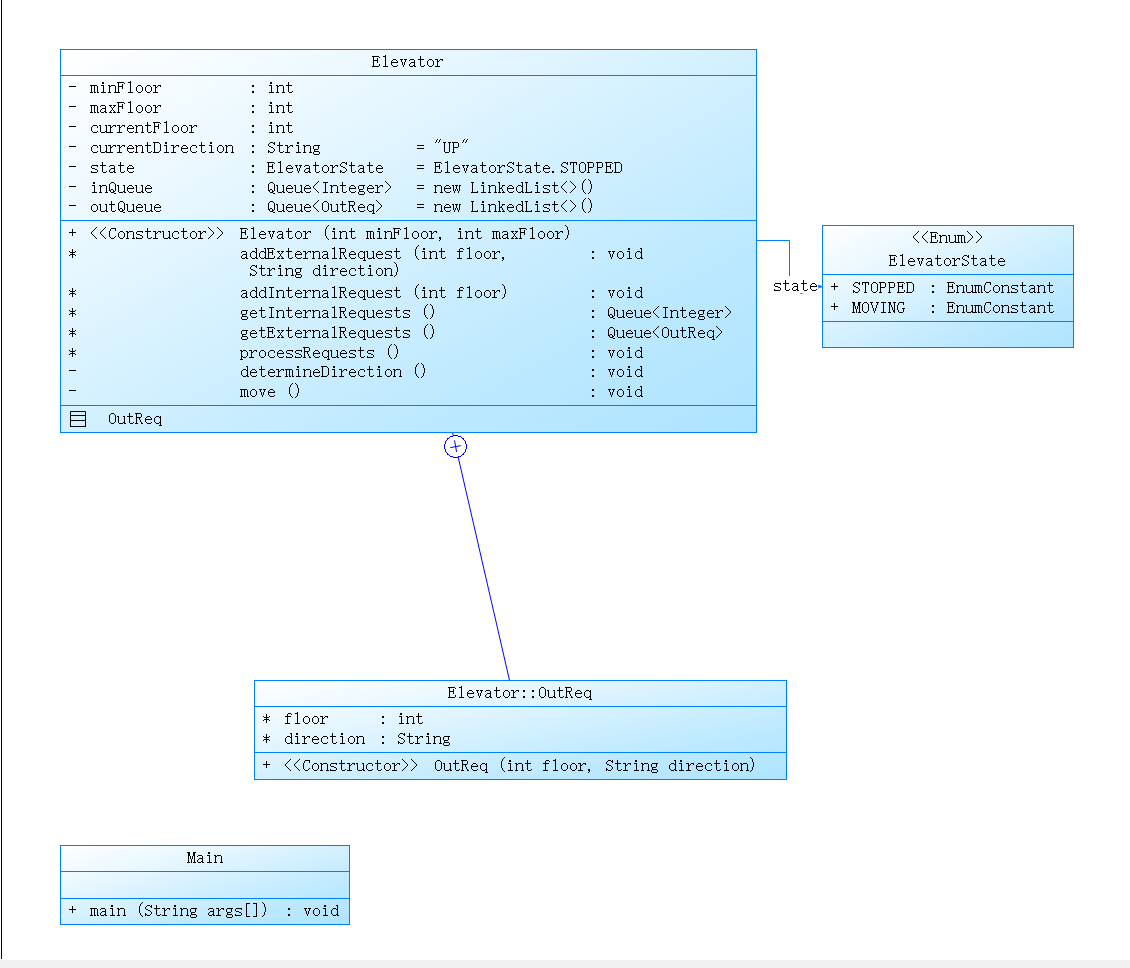Select the Main class title
Image resolution: width=1130 pixels, height=968 pixels.
205,858
